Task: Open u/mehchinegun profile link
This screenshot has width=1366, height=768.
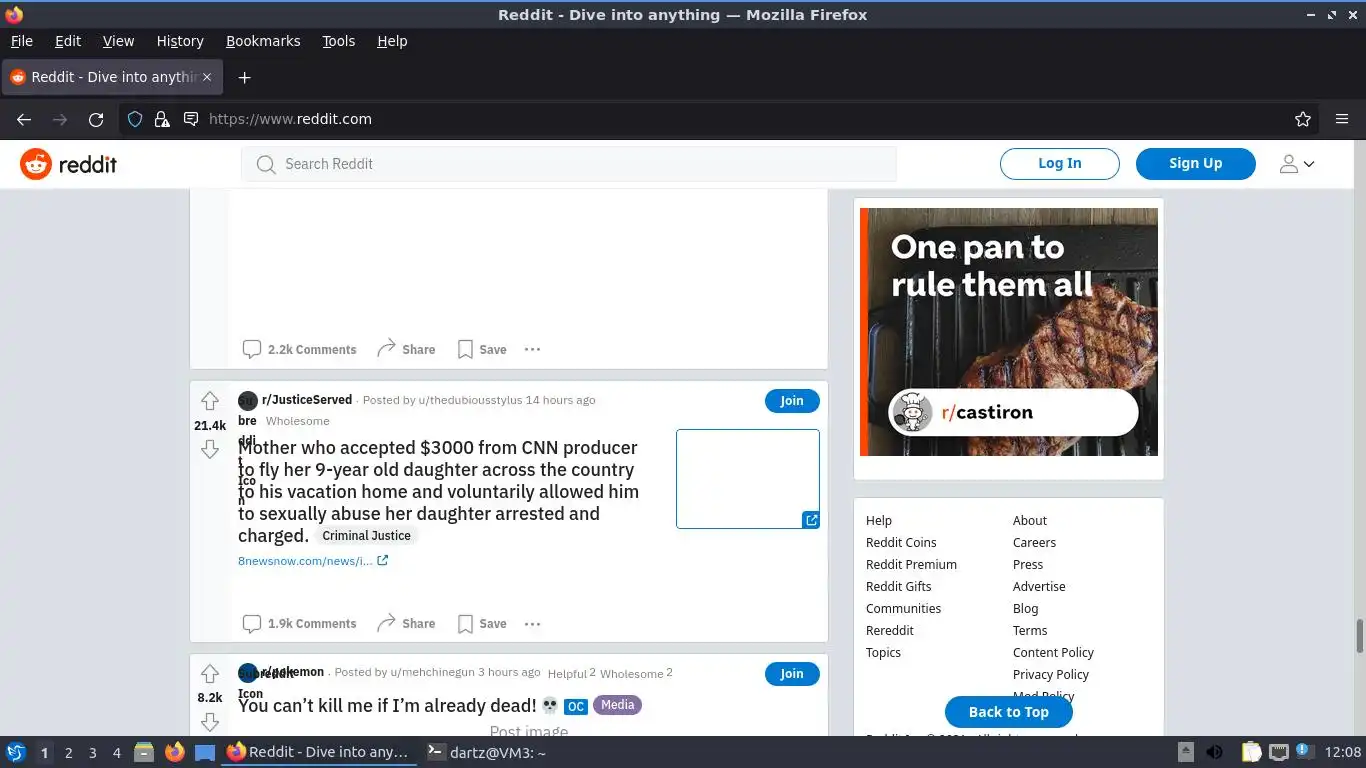Action: [432, 672]
